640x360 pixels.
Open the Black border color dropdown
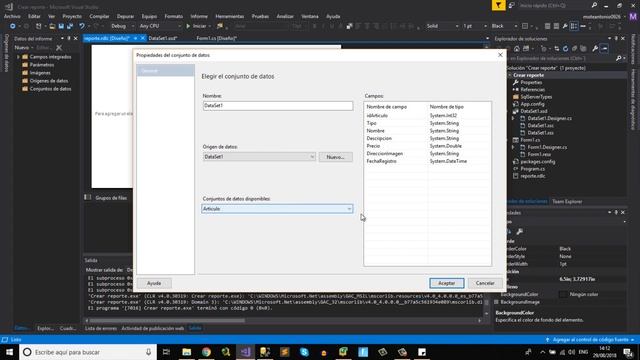click(504, 26)
